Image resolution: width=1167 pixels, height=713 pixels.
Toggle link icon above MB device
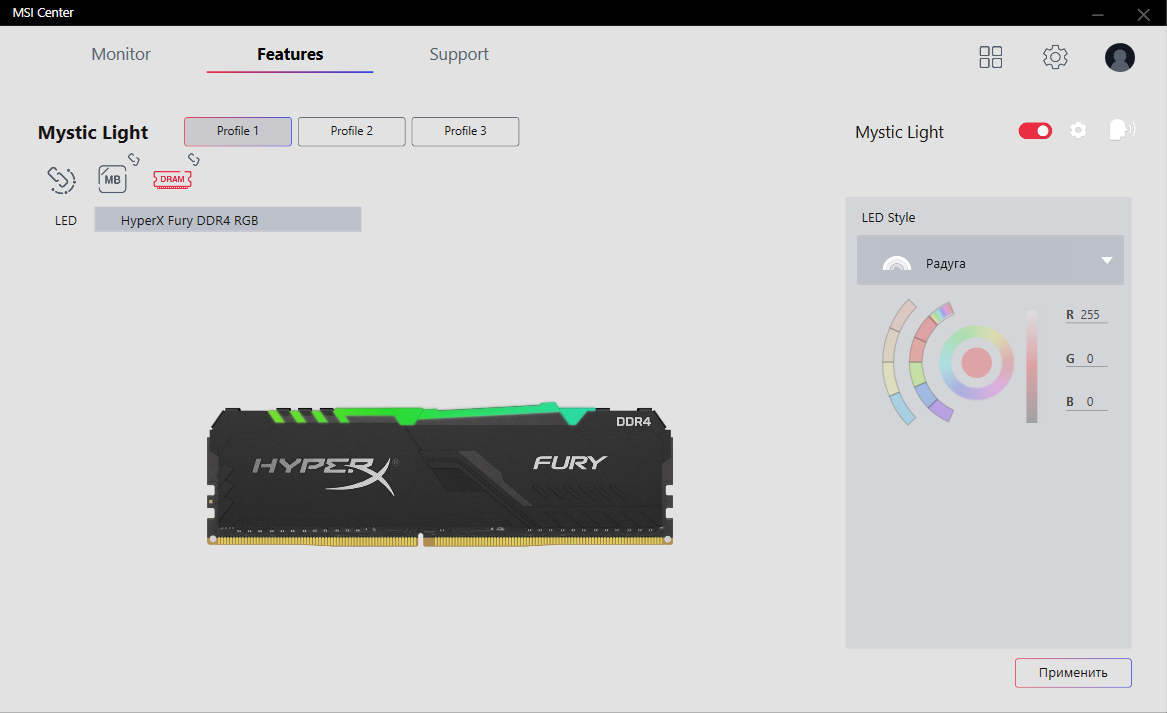pyautogui.click(x=134, y=159)
